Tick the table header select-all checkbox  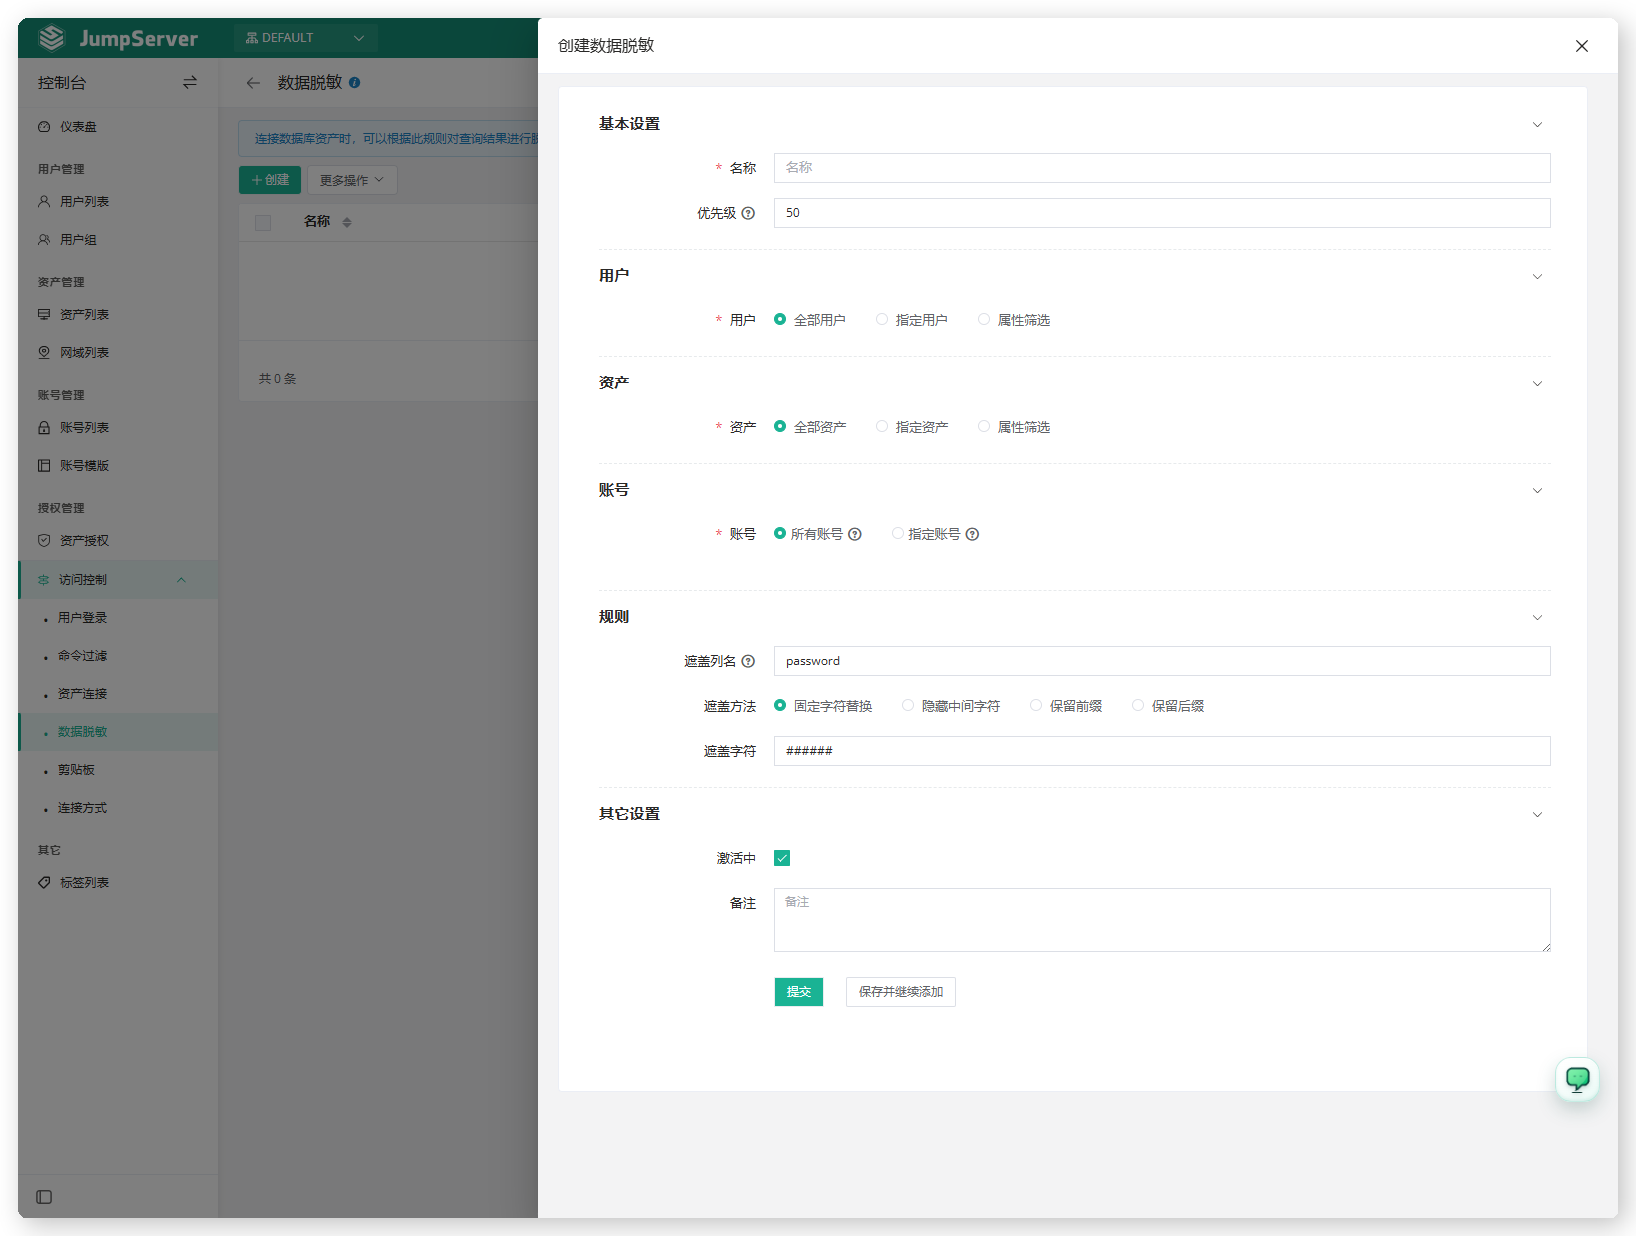263,223
